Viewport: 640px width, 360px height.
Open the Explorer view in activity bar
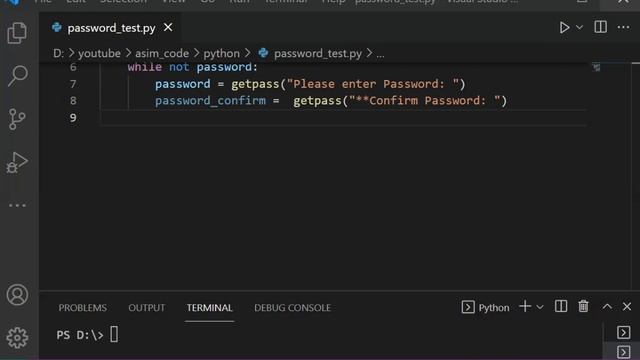(x=17, y=33)
